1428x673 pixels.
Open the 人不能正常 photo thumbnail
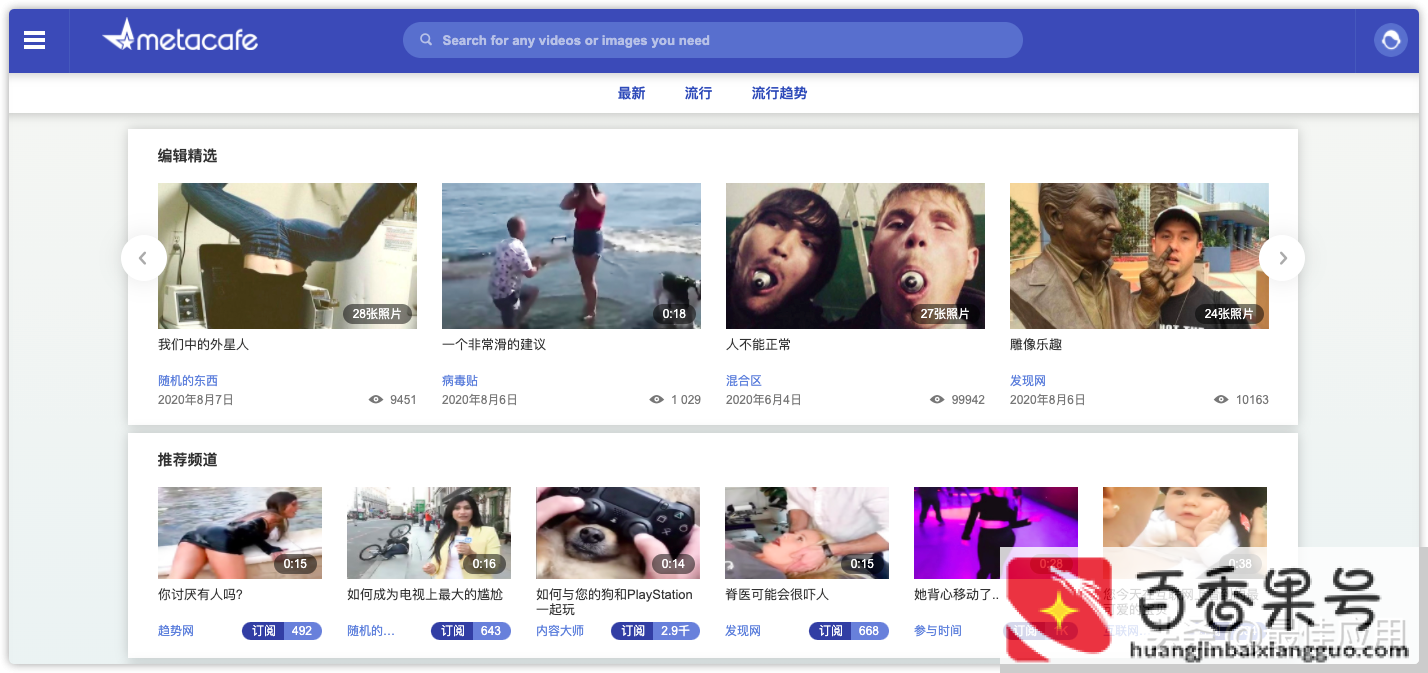(855, 256)
